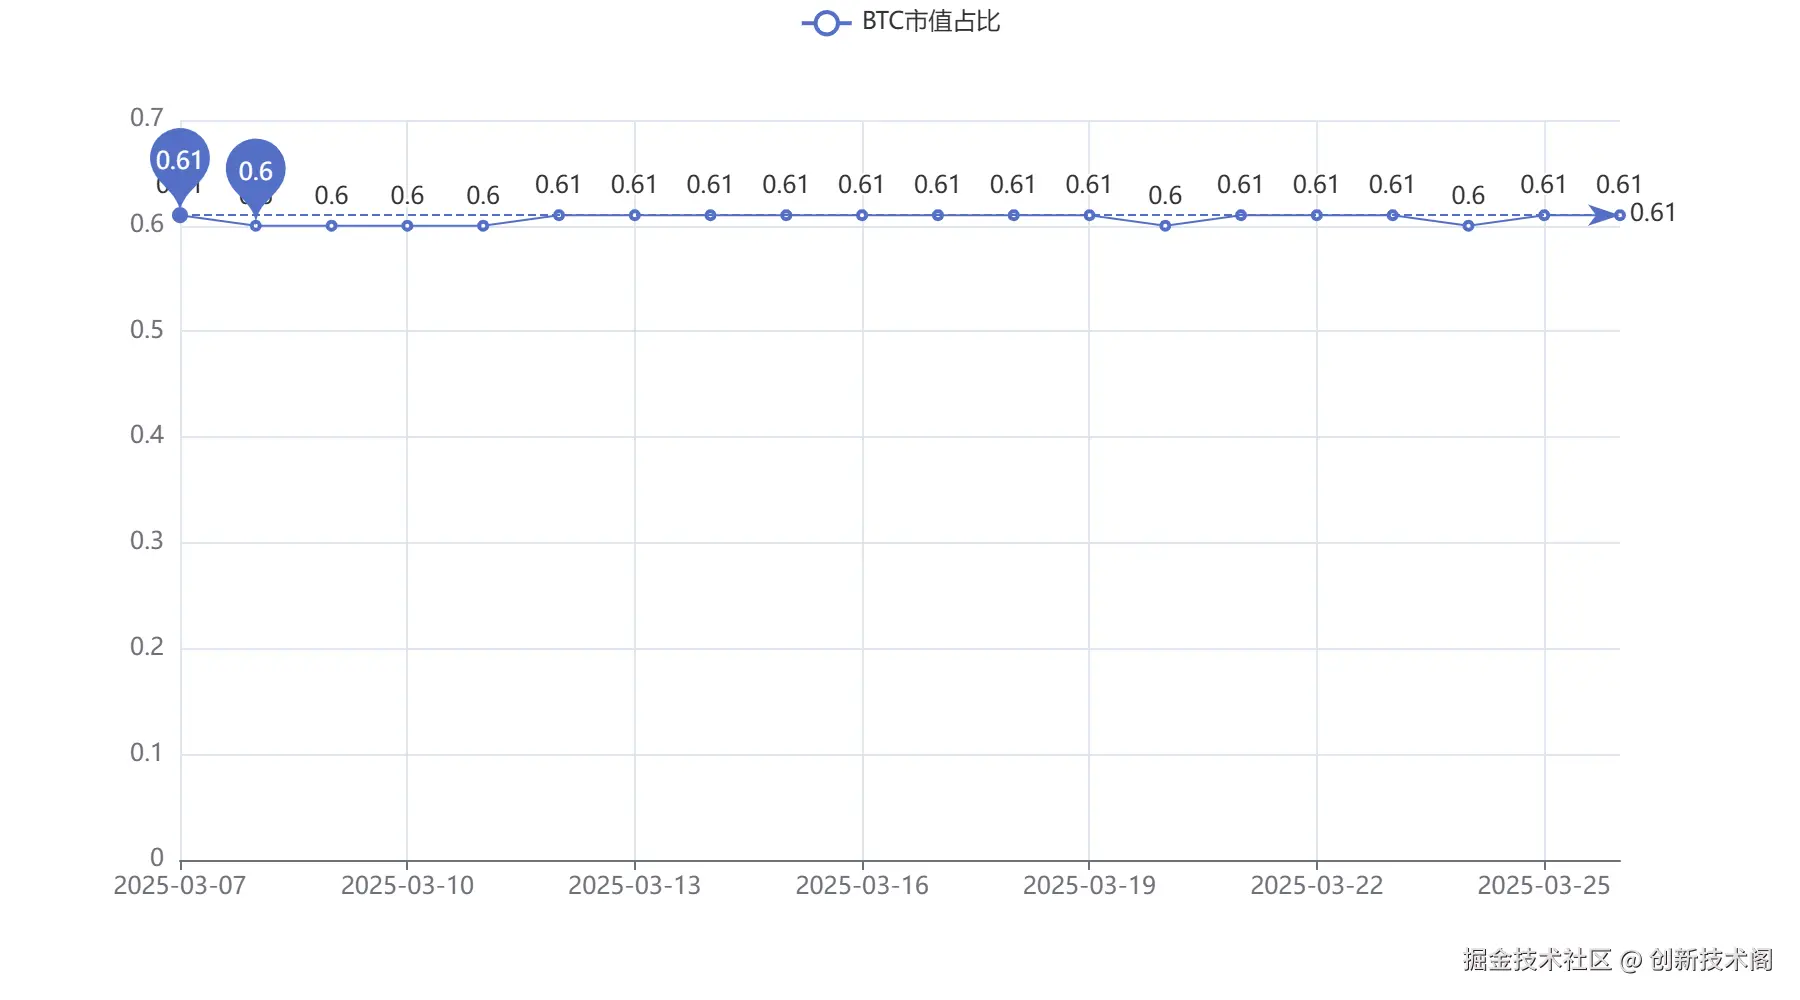Click the 0.5 y-axis label
Screen dimensions: 1800x1000
(147, 330)
